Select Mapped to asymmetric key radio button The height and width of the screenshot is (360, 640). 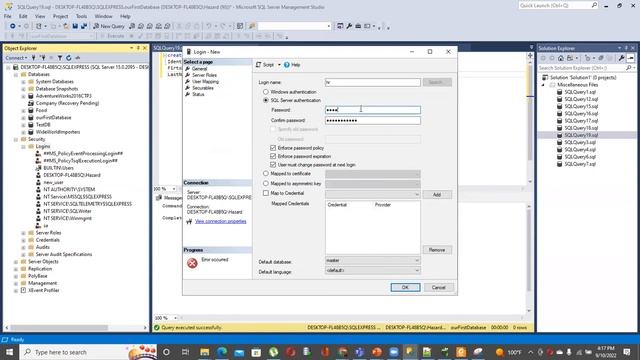[x=266, y=184]
